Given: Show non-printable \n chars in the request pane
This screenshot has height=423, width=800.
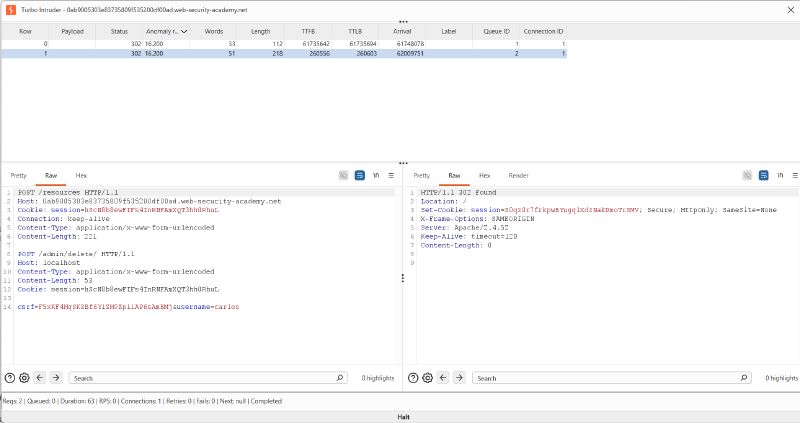Looking at the screenshot, I should point(376,176).
